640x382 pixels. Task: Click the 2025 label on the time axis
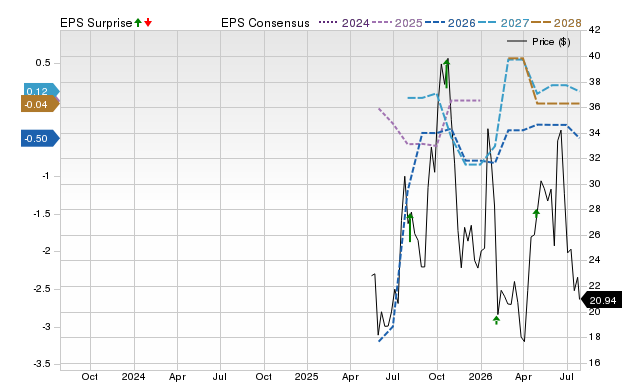[307, 376]
